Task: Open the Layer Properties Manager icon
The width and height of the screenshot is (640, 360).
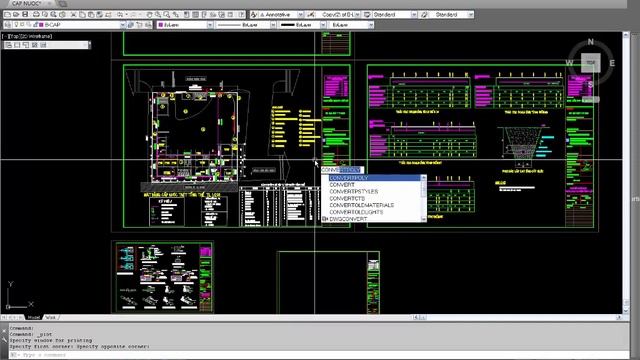Action: (8, 25)
